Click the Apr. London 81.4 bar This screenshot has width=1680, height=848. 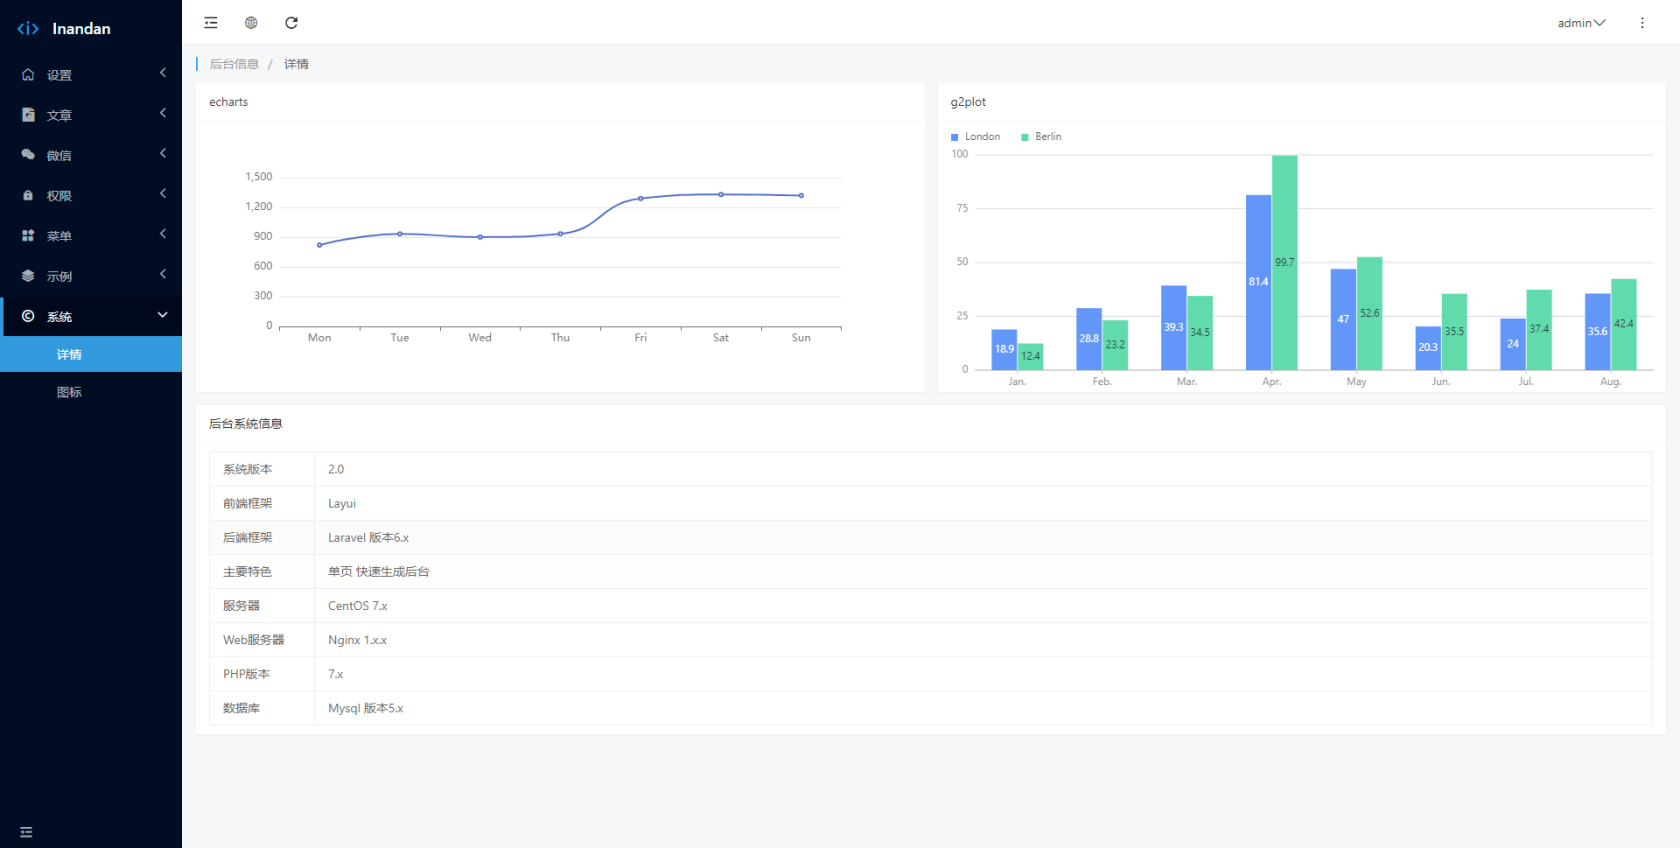[1258, 282]
